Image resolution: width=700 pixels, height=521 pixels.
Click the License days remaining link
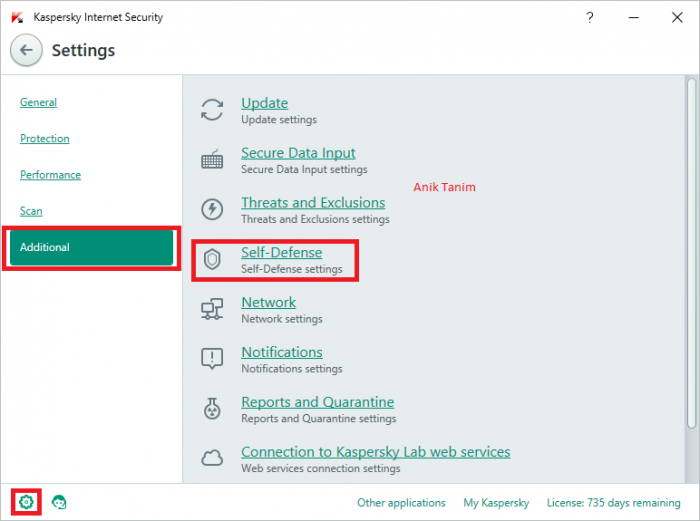(613, 503)
